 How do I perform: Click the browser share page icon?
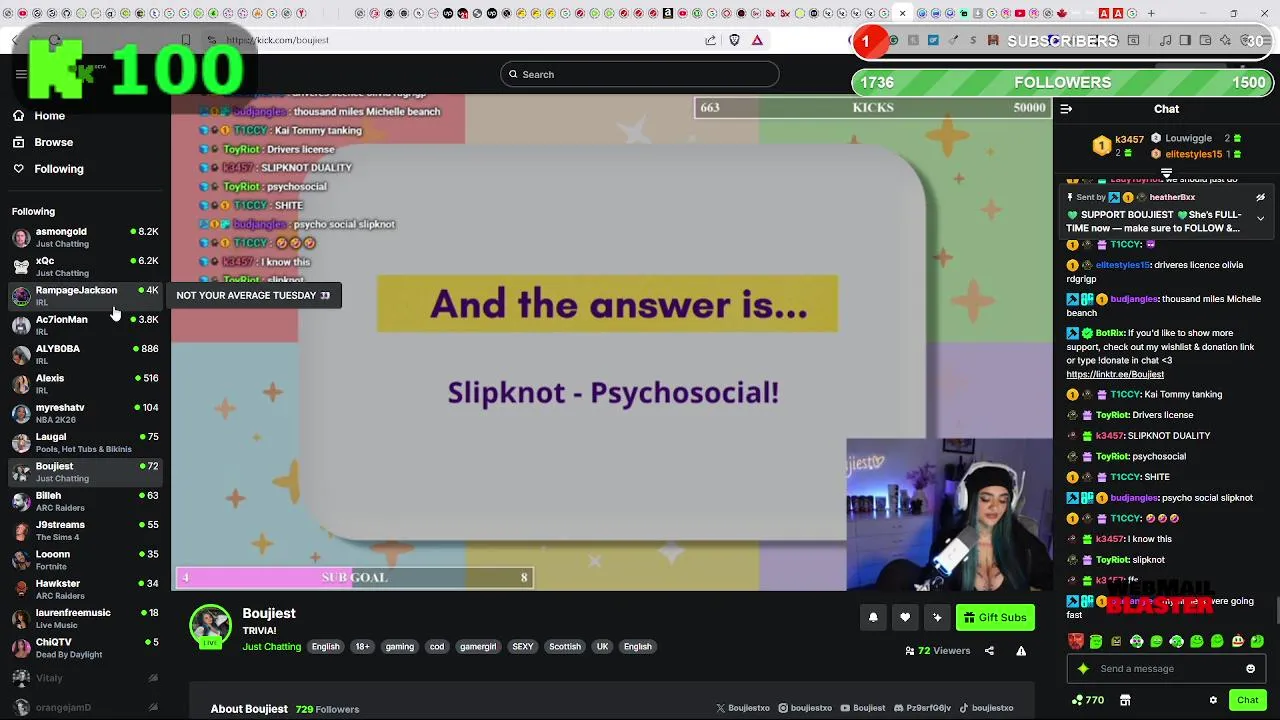click(x=710, y=40)
